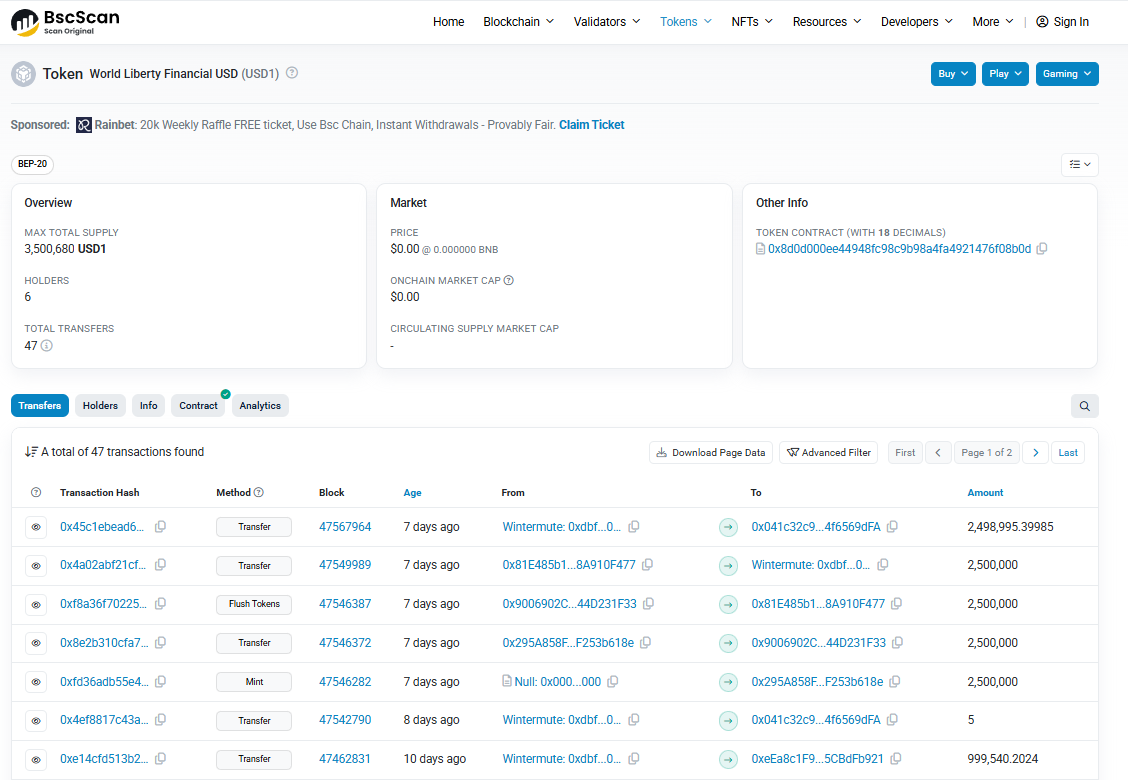The height and width of the screenshot is (780, 1128).
Task: Copy From address 0x295A858F in block 47546372 row
Action: [645, 643]
